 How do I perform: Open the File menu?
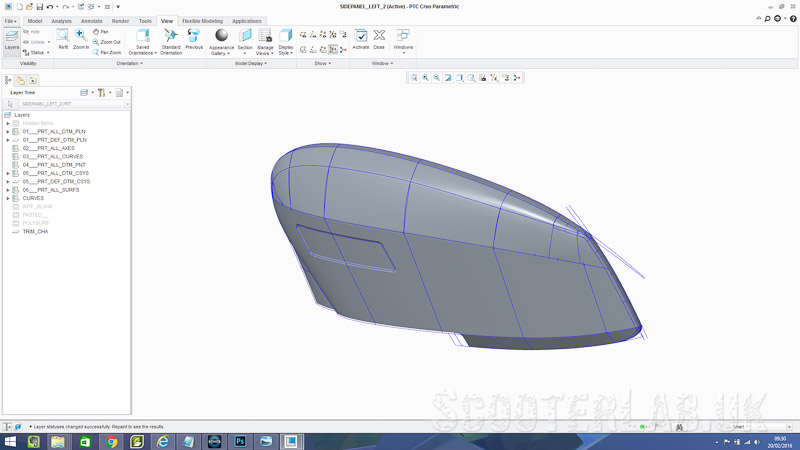pos(10,21)
